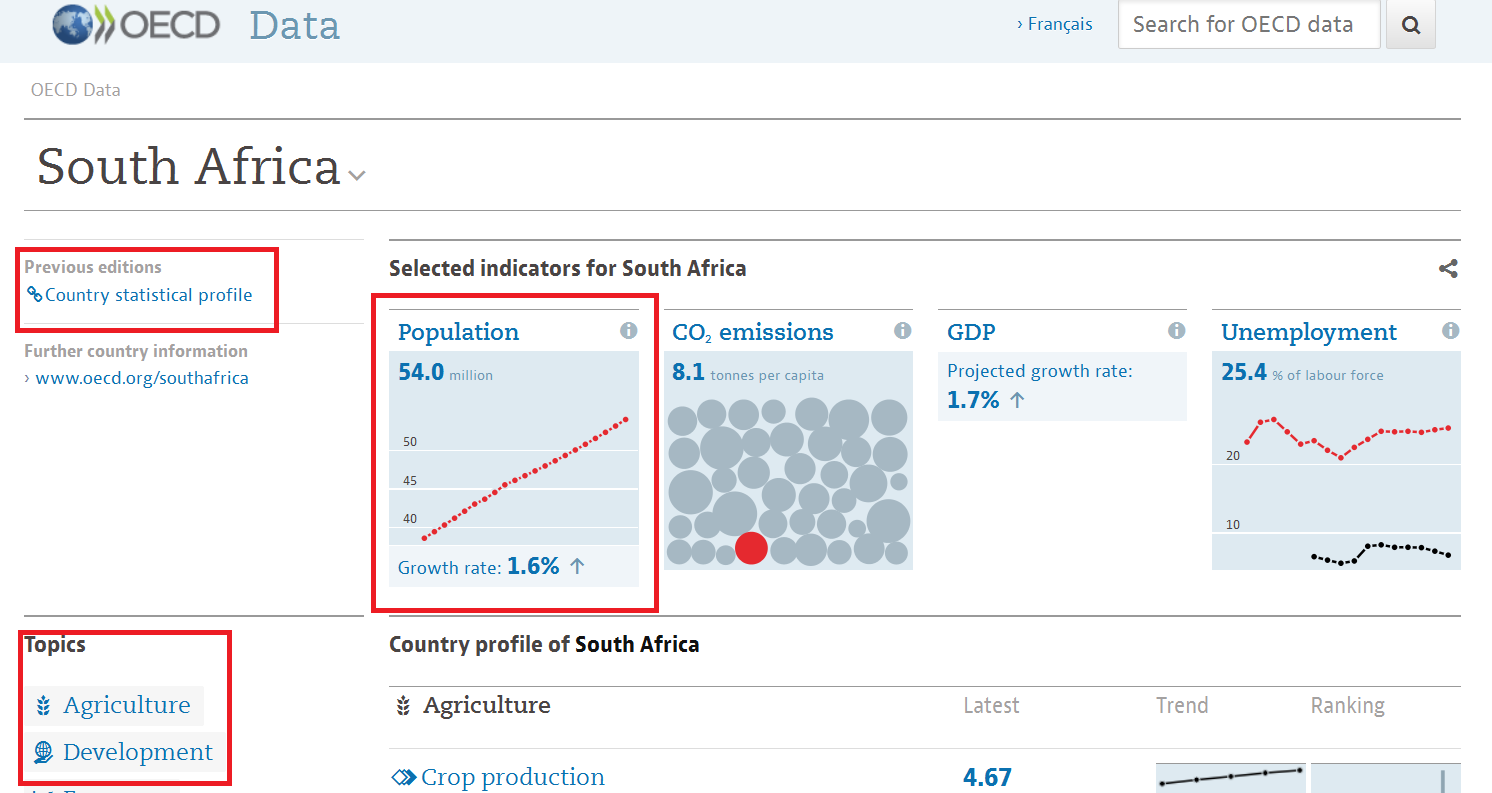Click the wheat icon in Agriculture profile heading
The height and width of the screenshot is (793, 1492).
click(x=403, y=706)
